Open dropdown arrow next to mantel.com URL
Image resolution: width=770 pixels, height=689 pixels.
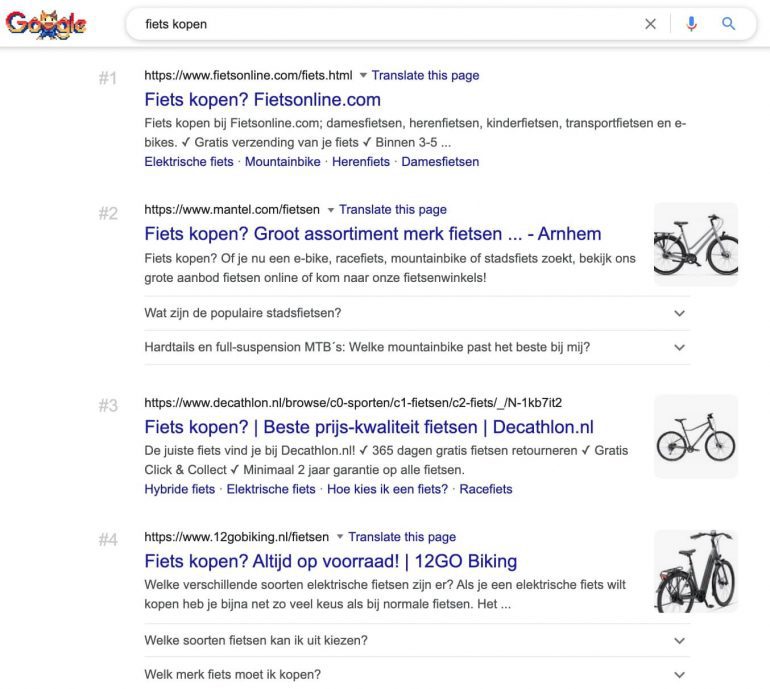331,210
